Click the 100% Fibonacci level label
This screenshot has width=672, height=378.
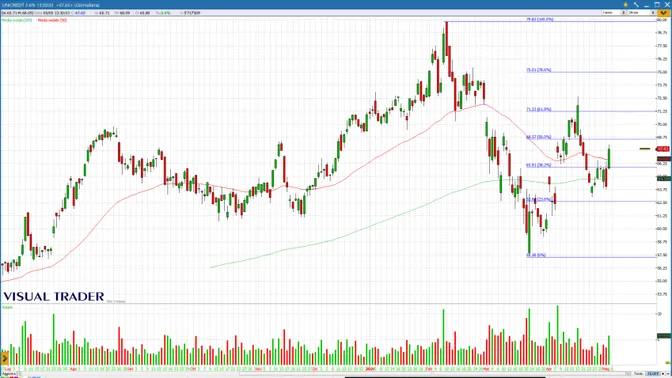[540, 19]
